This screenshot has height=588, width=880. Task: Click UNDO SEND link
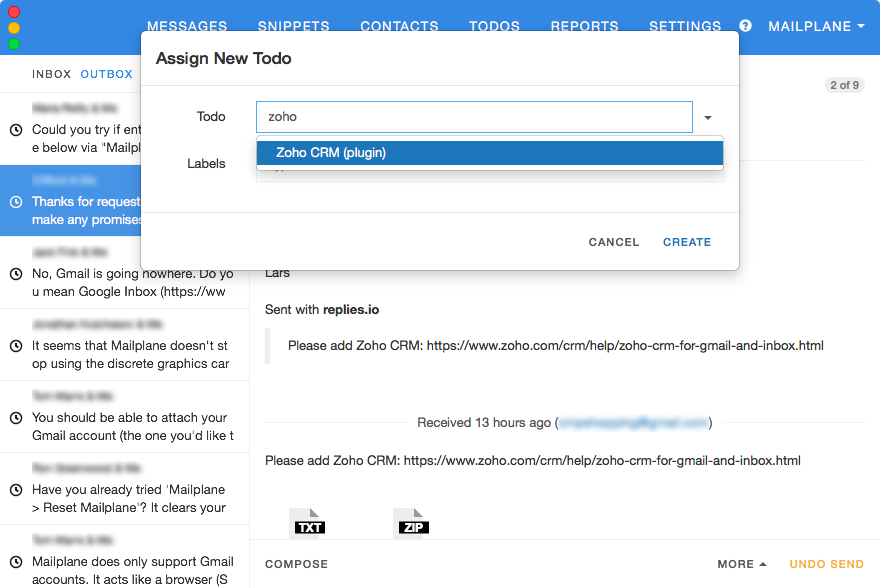[826, 564]
